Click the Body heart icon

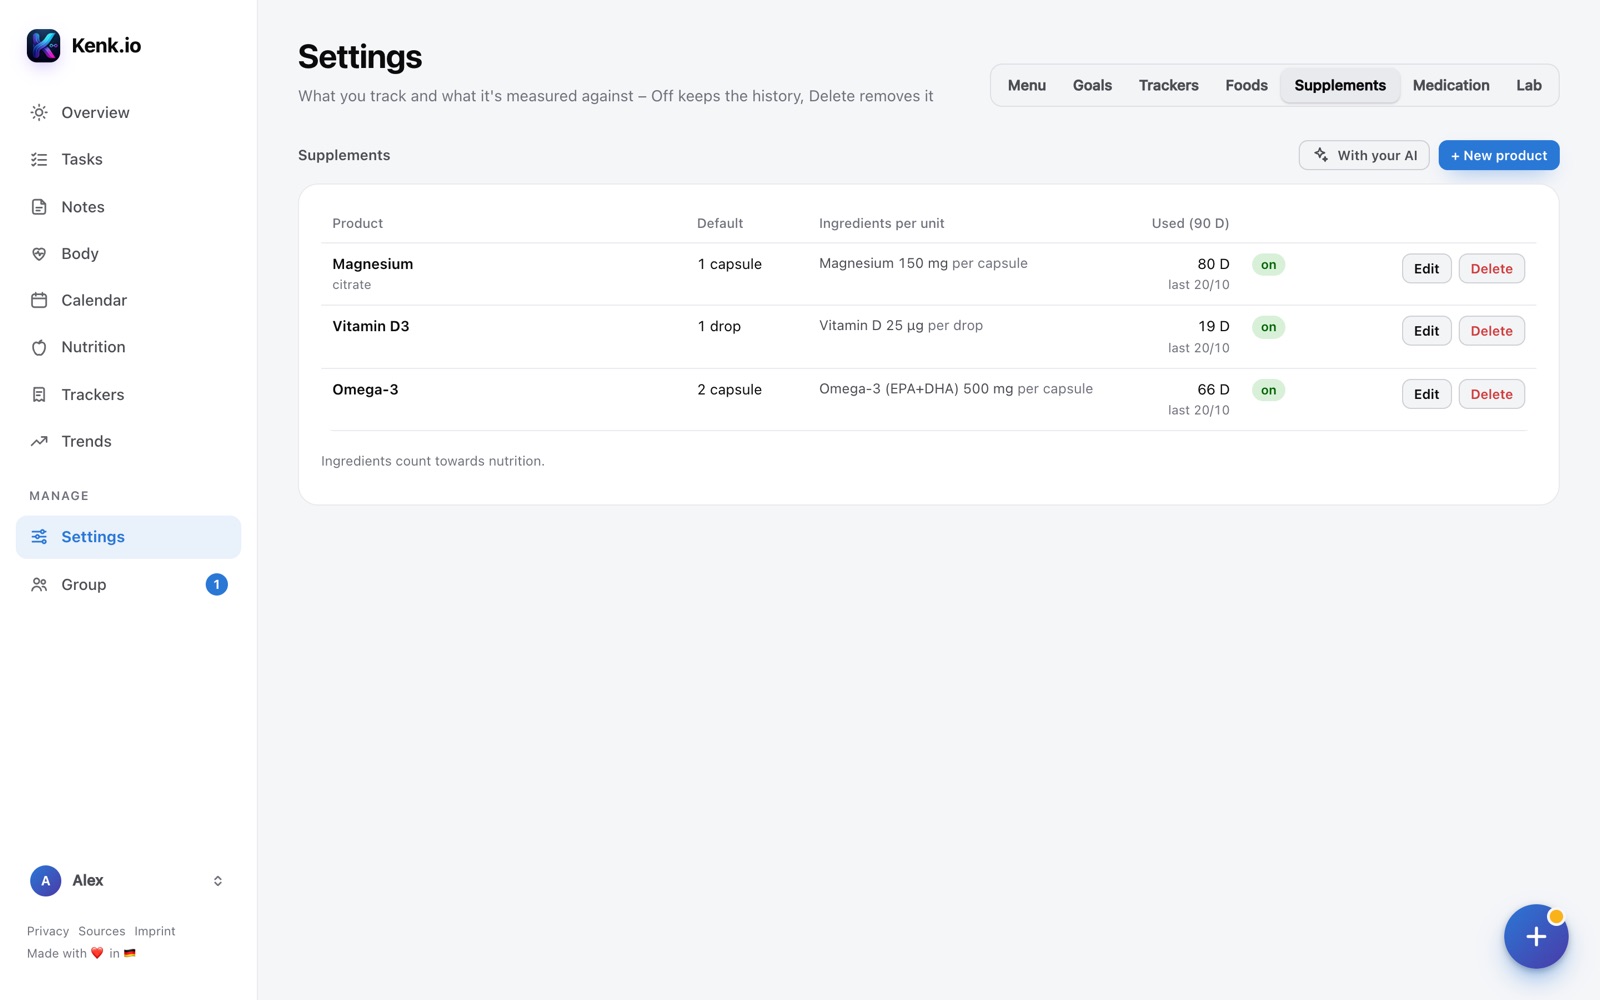pyautogui.click(x=39, y=254)
